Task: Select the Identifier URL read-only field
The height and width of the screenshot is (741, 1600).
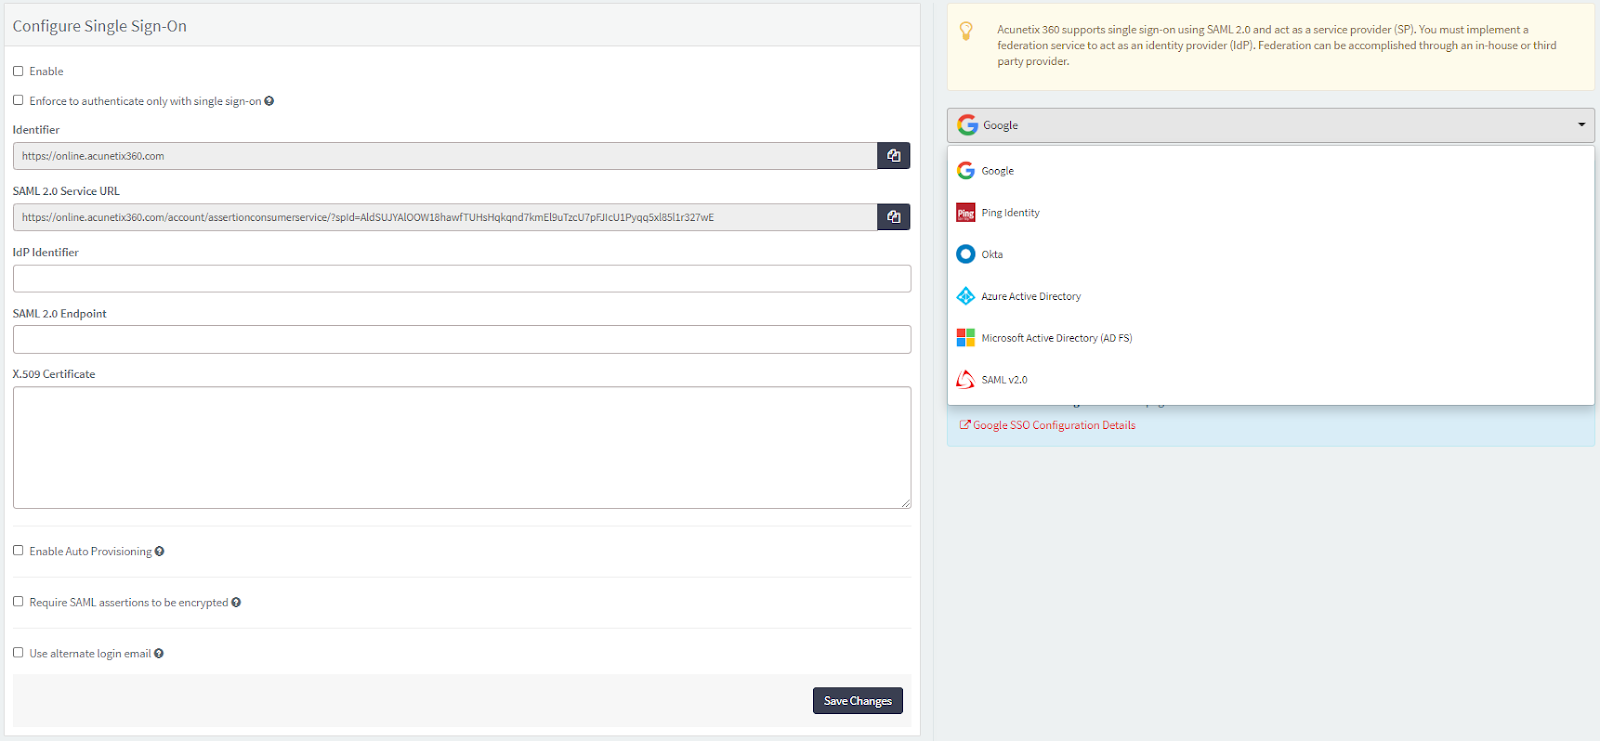Action: pyautogui.click(x=445, y=156)
